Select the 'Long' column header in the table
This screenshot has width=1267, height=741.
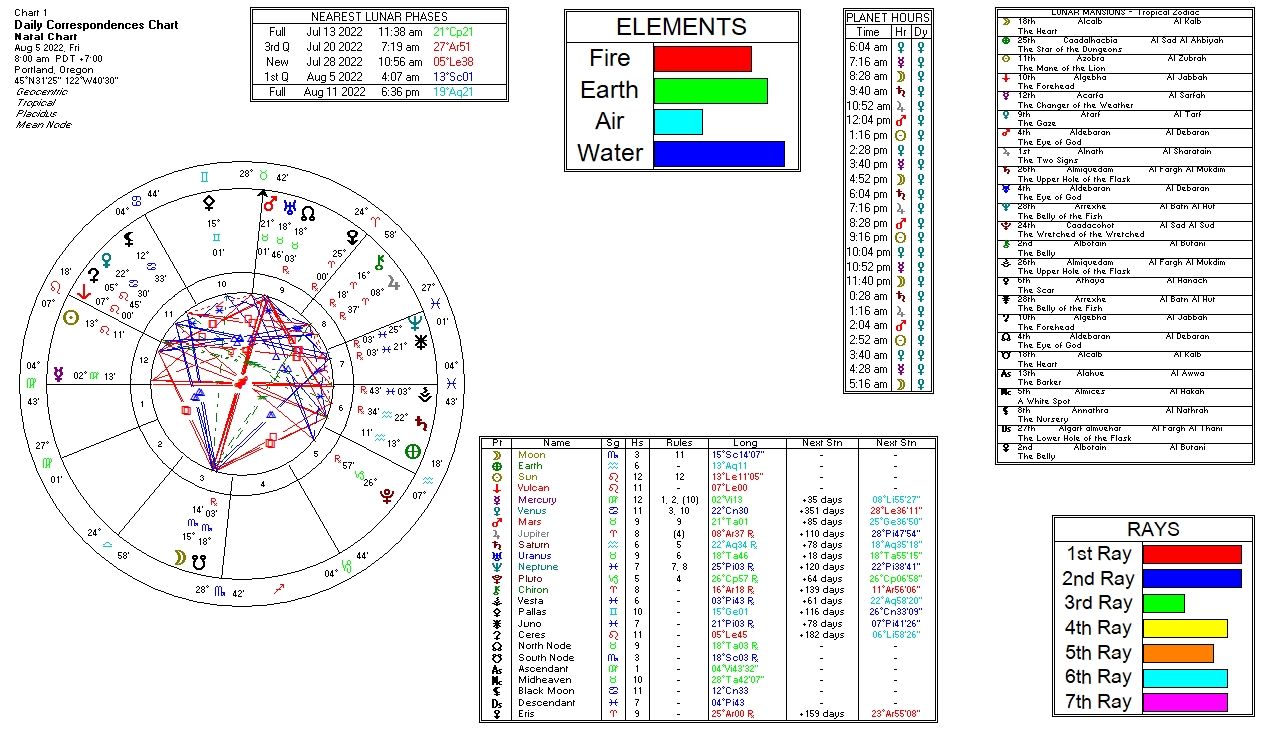click(x=746, y=443)
